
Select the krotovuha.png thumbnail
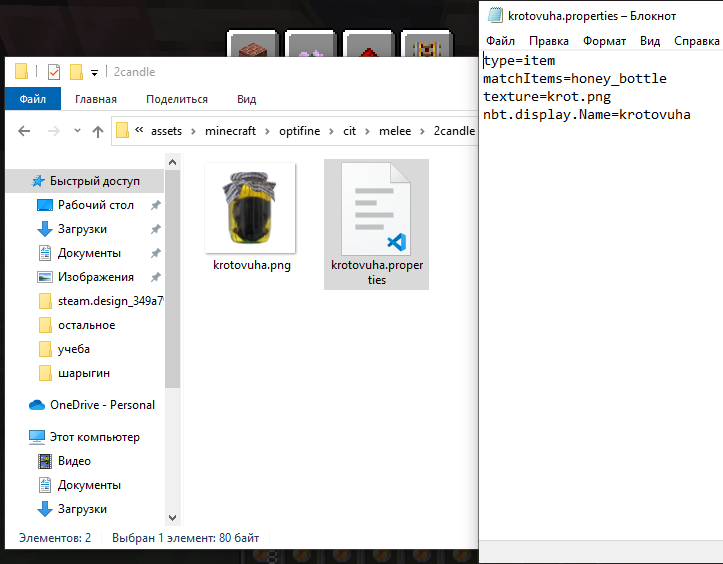pyautogui.click(x=250, y=208)
